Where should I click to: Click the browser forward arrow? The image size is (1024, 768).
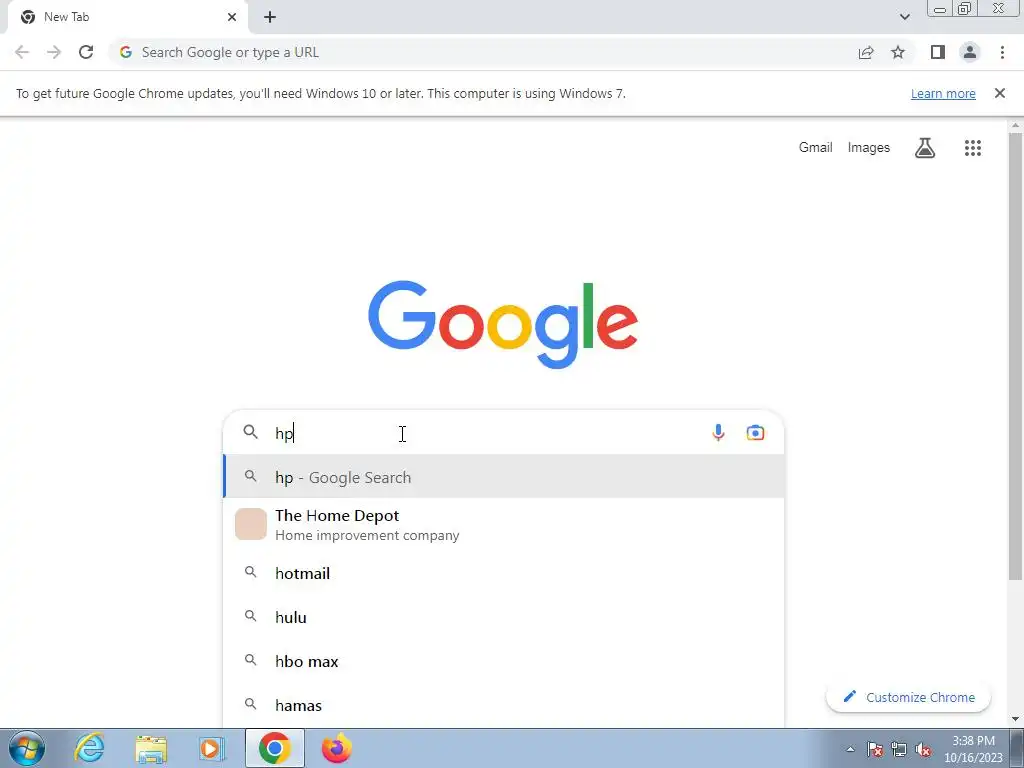[54, 52]
